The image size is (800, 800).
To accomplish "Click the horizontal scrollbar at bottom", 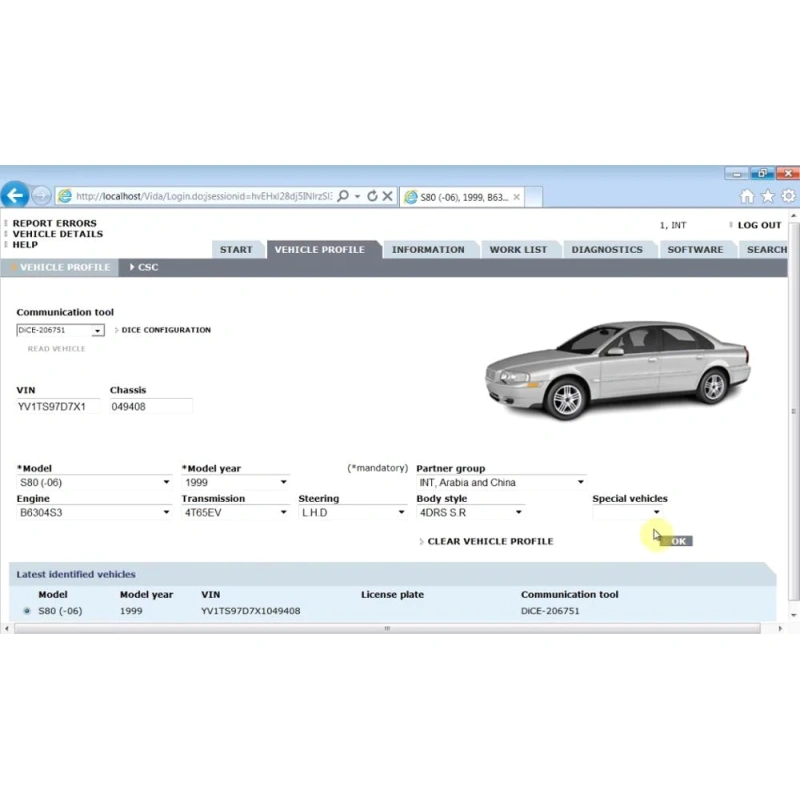I will (387, 629).
